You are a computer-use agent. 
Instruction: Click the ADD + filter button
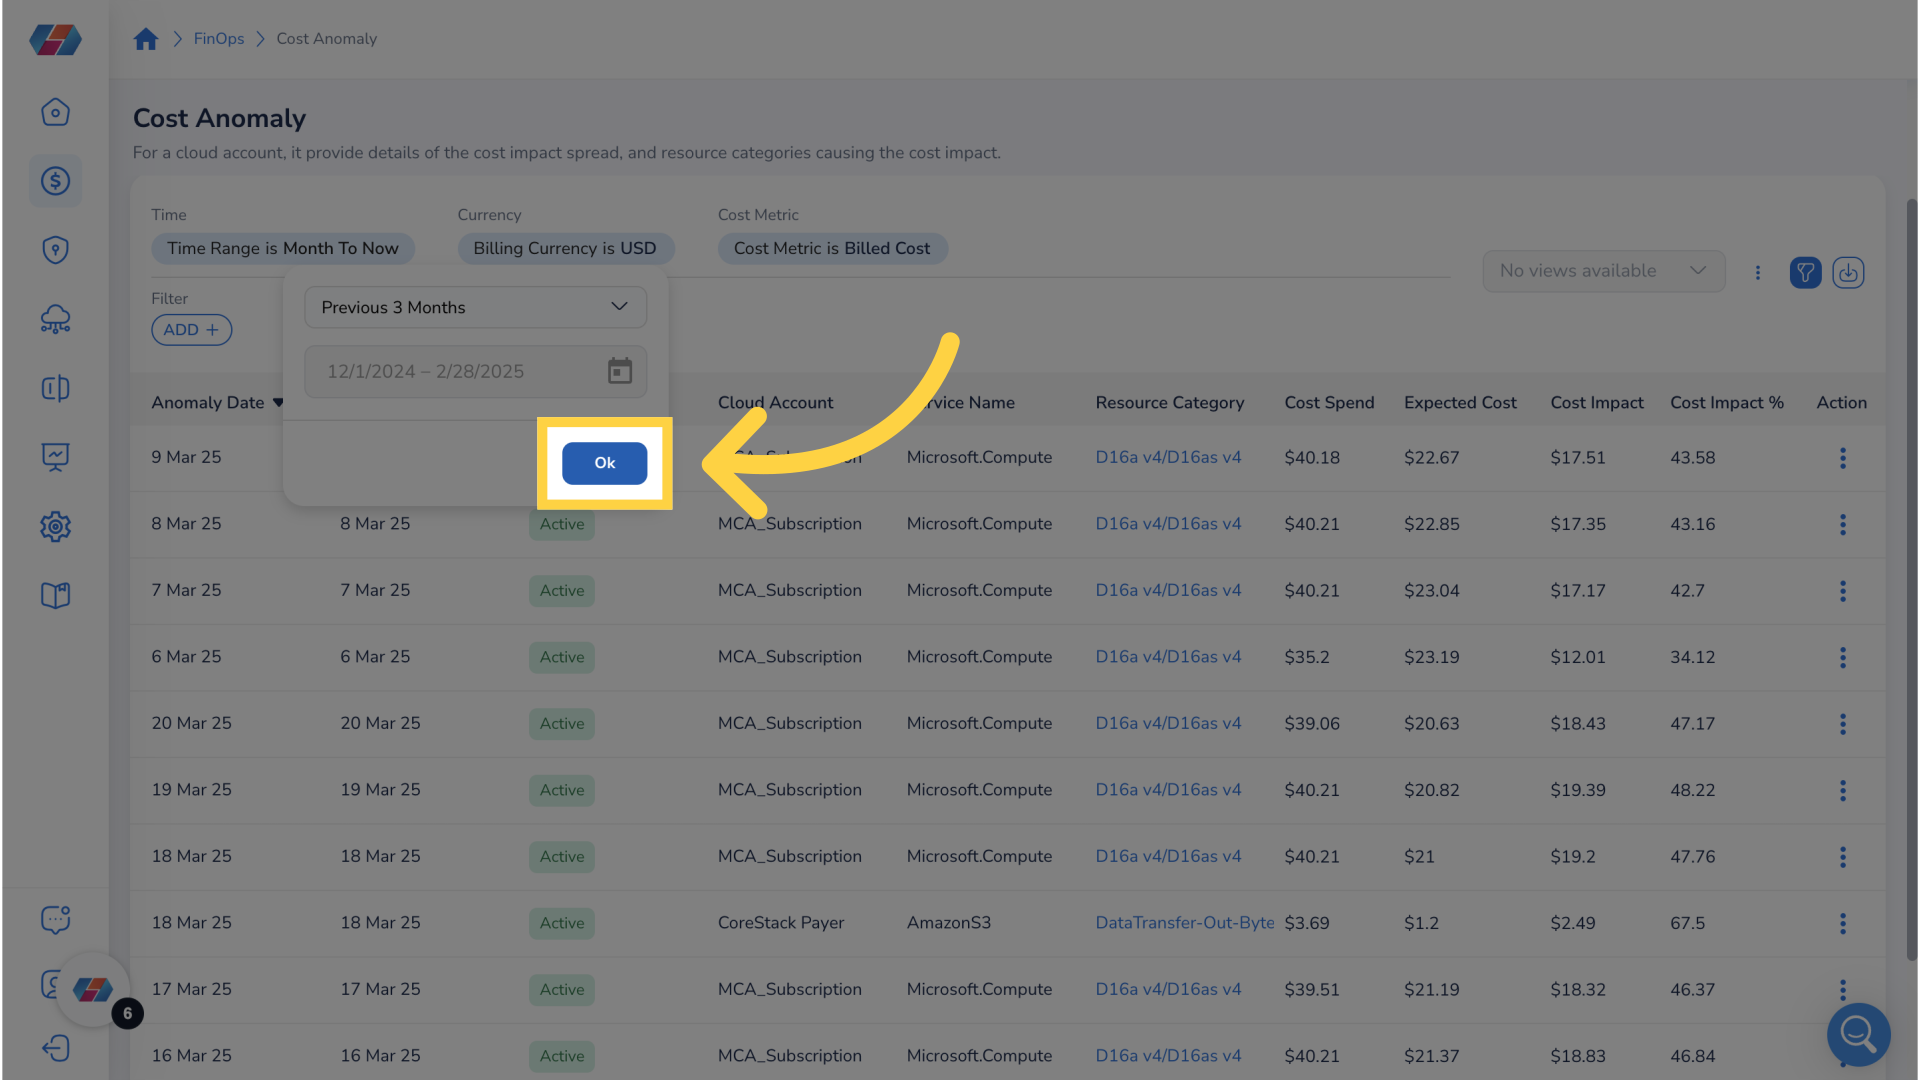coord(191,330)
